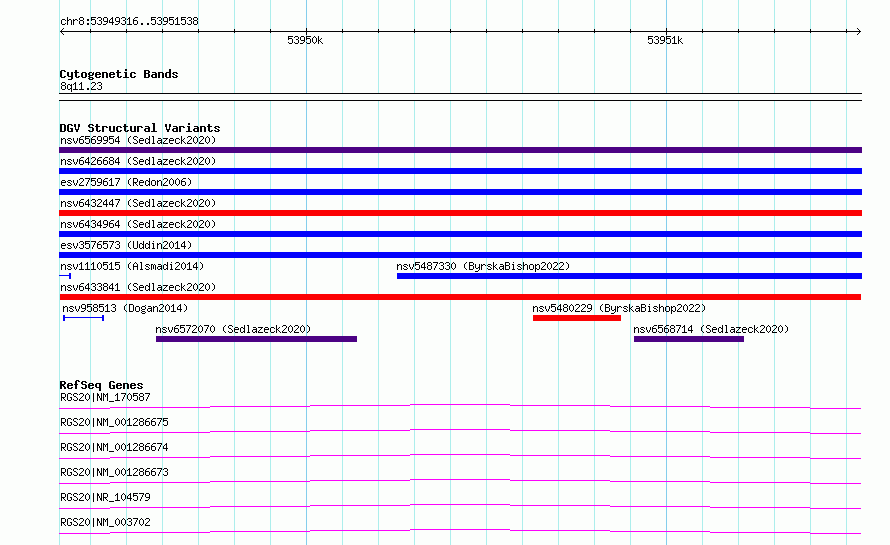Screen dimensions: 890x545
Task: Click the 8q11.23 cytogenetic band bar
Action: pos(460,97)
